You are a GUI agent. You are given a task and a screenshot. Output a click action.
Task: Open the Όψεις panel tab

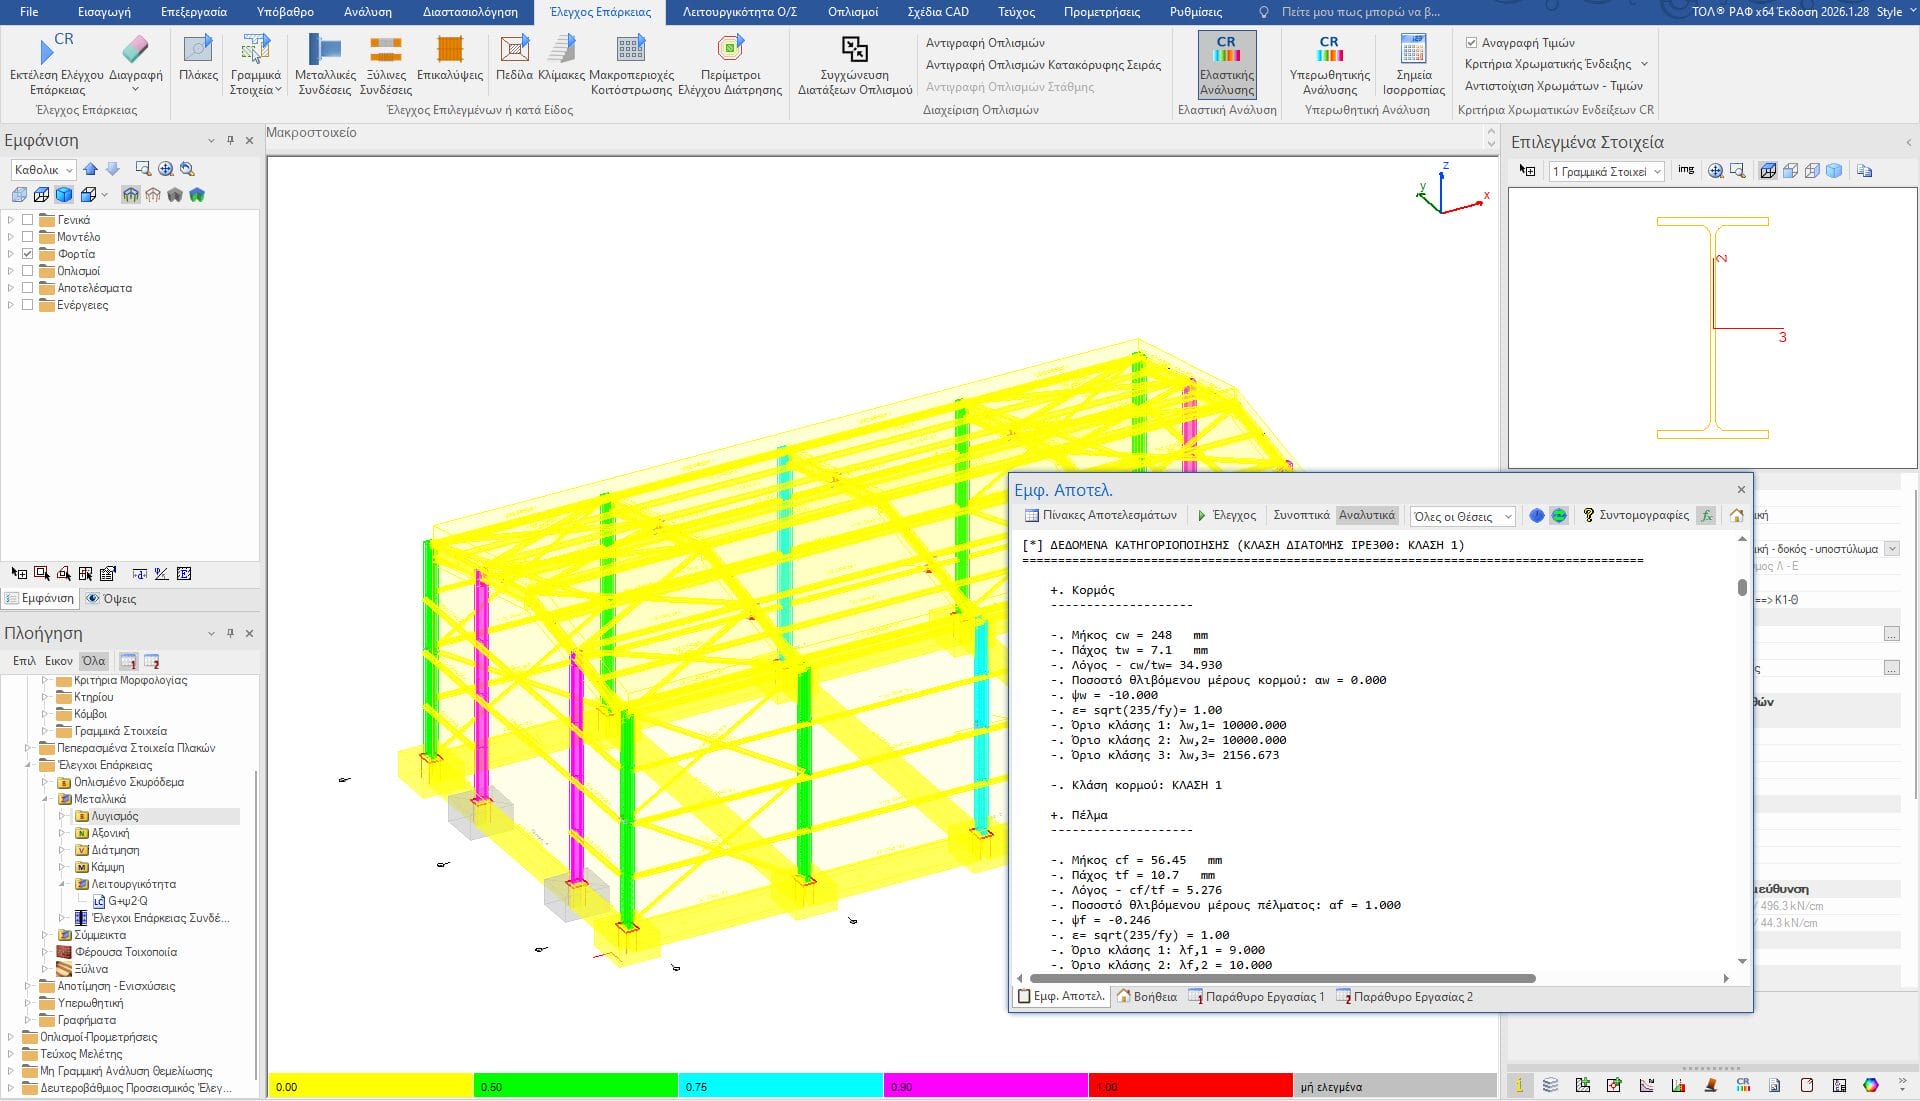pyautogui.click(x=111, y=599)
